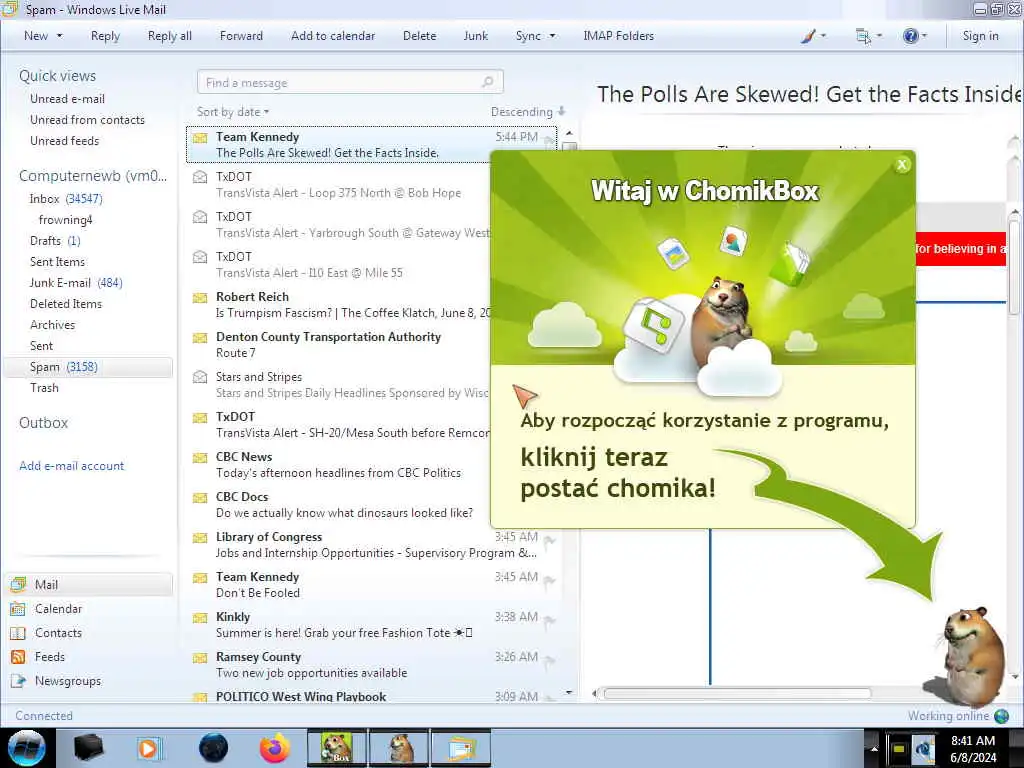The height and width of the screenshot is (768, 1024).
Task: Open the Junk E-mail folder
Action: pyautogui.click(x=76, y=283)
